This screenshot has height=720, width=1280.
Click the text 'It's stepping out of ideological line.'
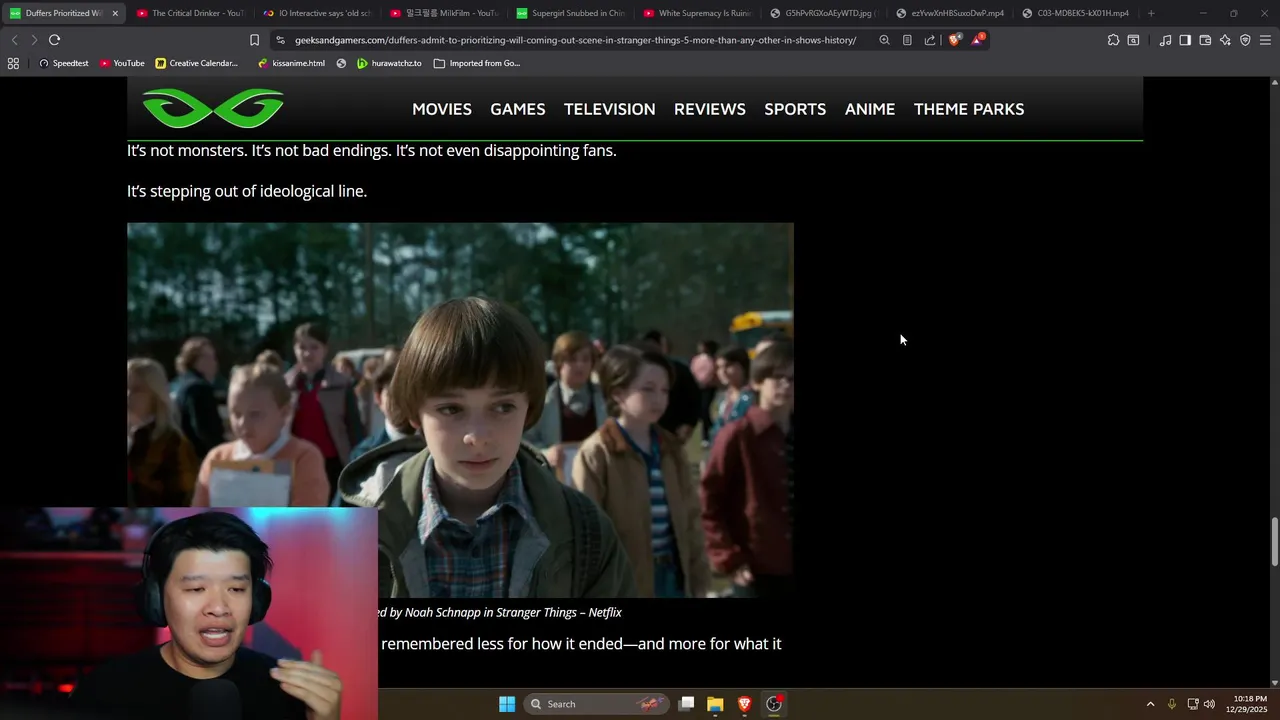click(x=247, y=191)
